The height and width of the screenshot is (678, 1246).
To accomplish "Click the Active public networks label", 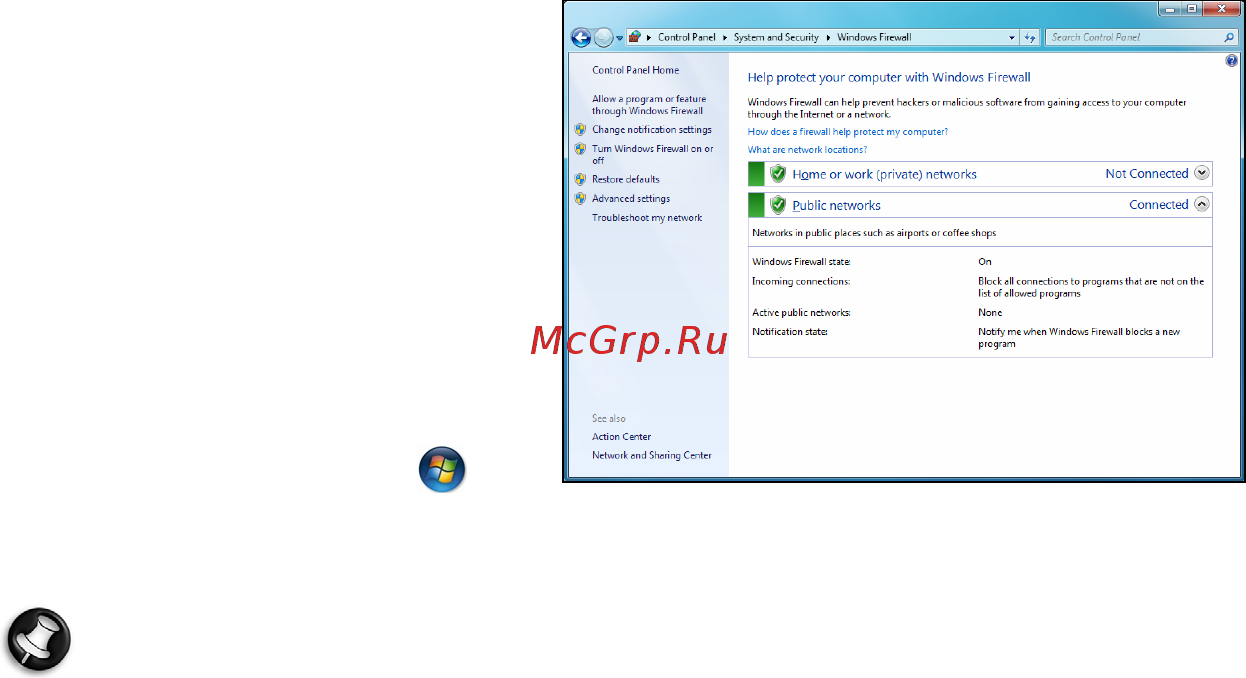I will pos(801,313).
